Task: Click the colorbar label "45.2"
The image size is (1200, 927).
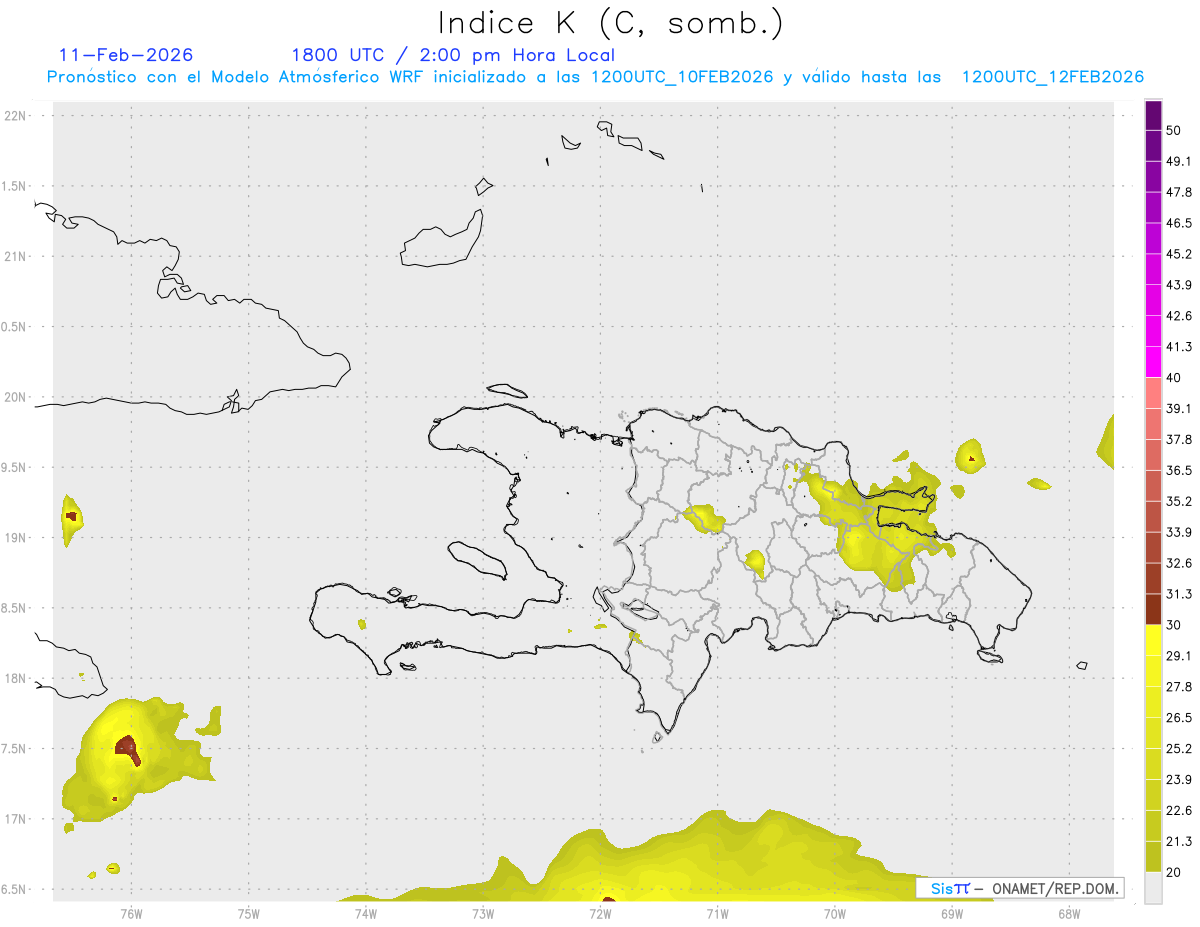Action: [x=1179, y=255]
